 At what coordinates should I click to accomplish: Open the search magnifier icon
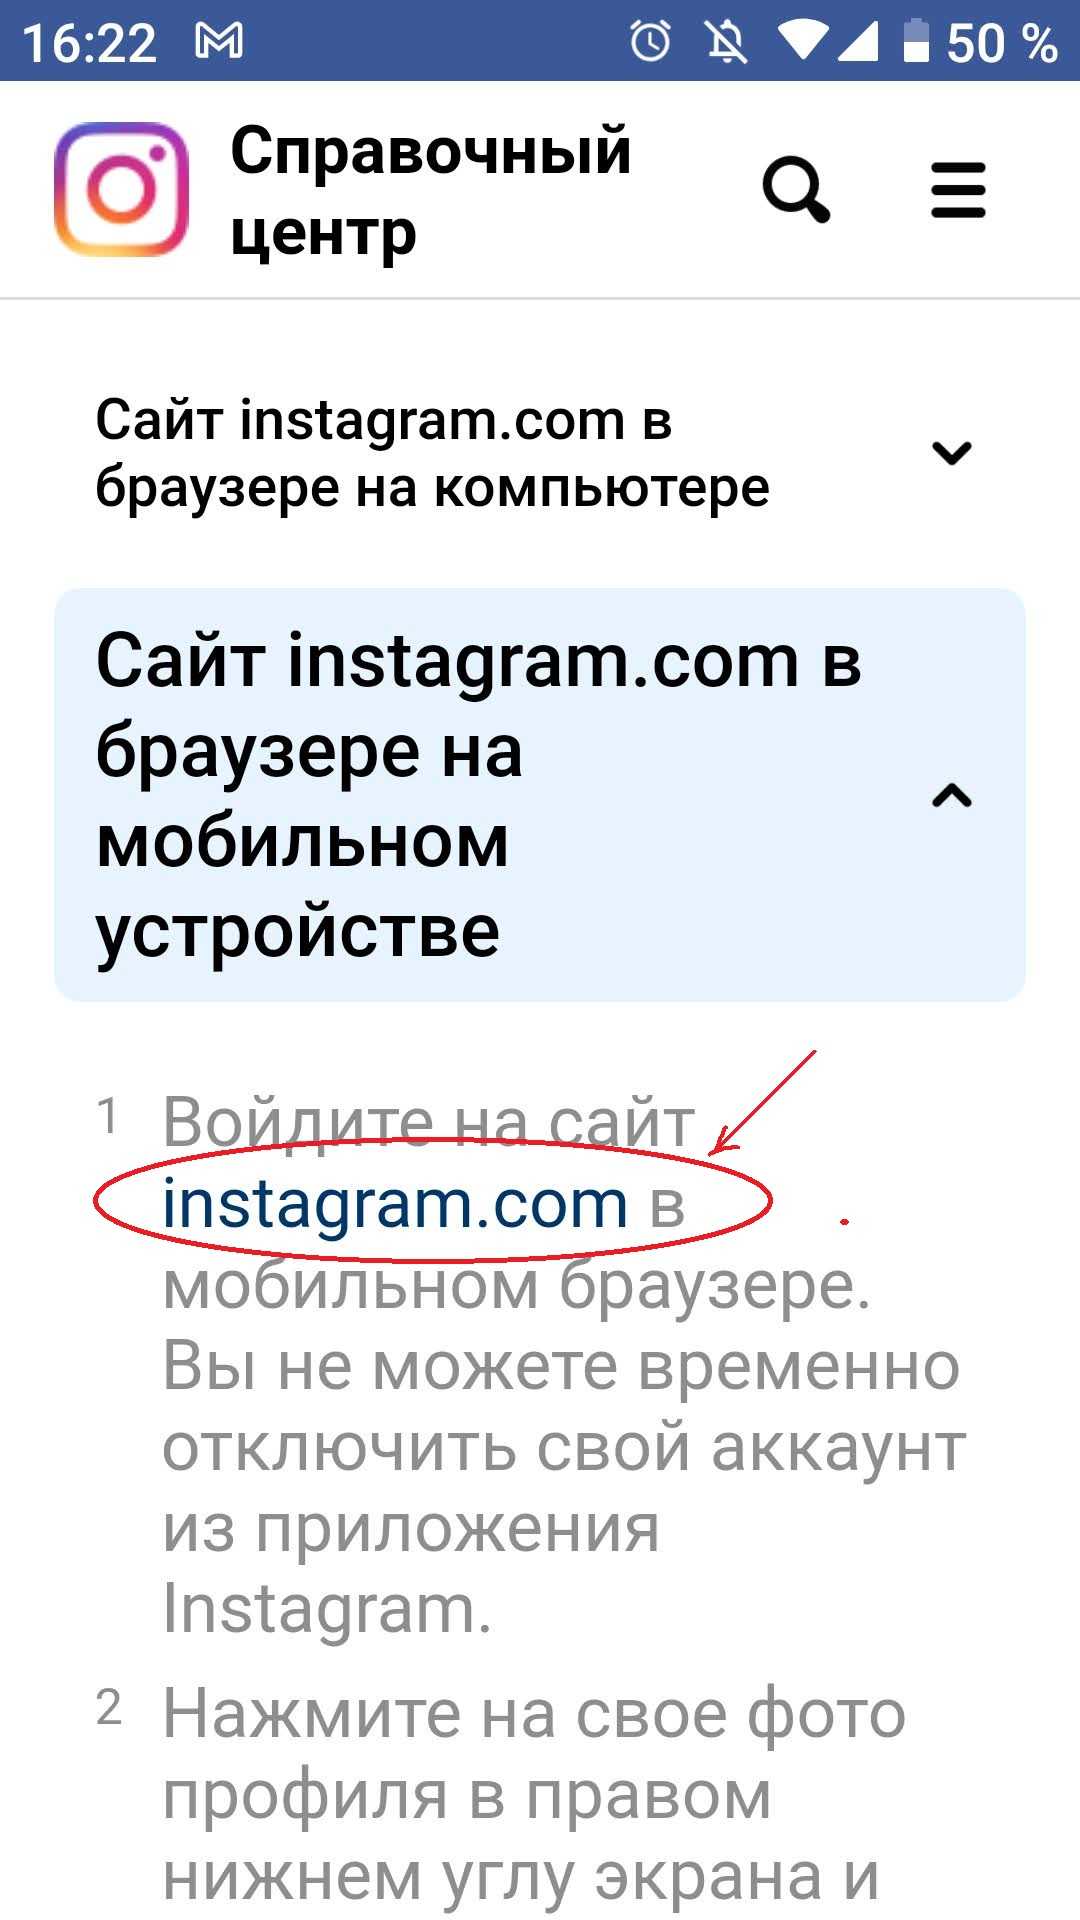coord(796,189)
